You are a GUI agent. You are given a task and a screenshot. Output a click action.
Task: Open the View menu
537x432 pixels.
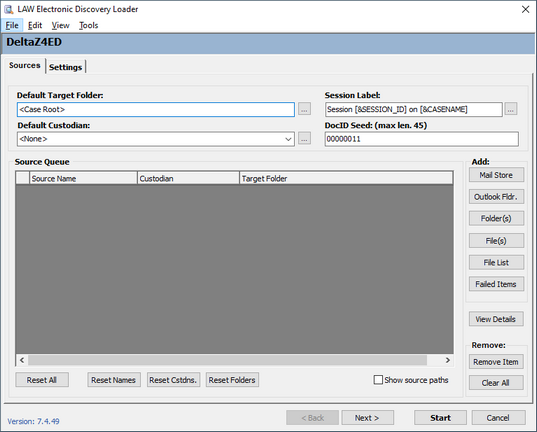(60, 25)
